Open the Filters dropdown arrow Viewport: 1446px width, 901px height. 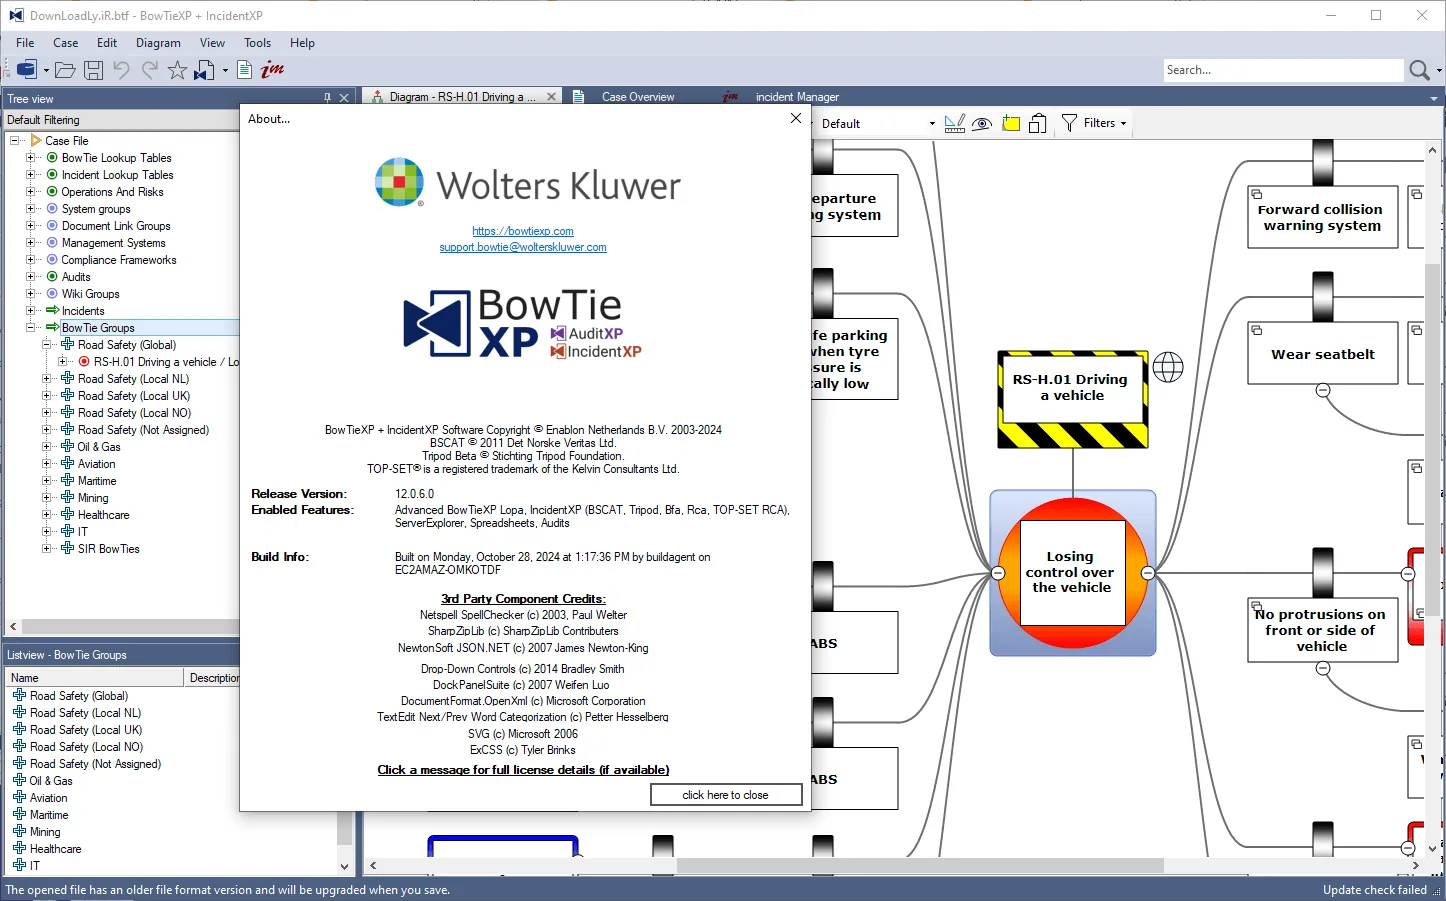pyautogui.click(x=1123, y=124)
